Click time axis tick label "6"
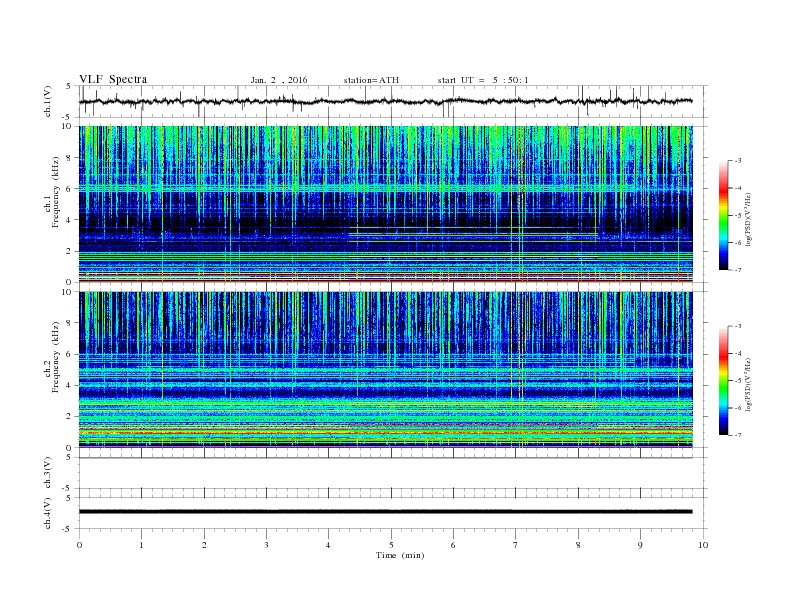 point(453,545)
